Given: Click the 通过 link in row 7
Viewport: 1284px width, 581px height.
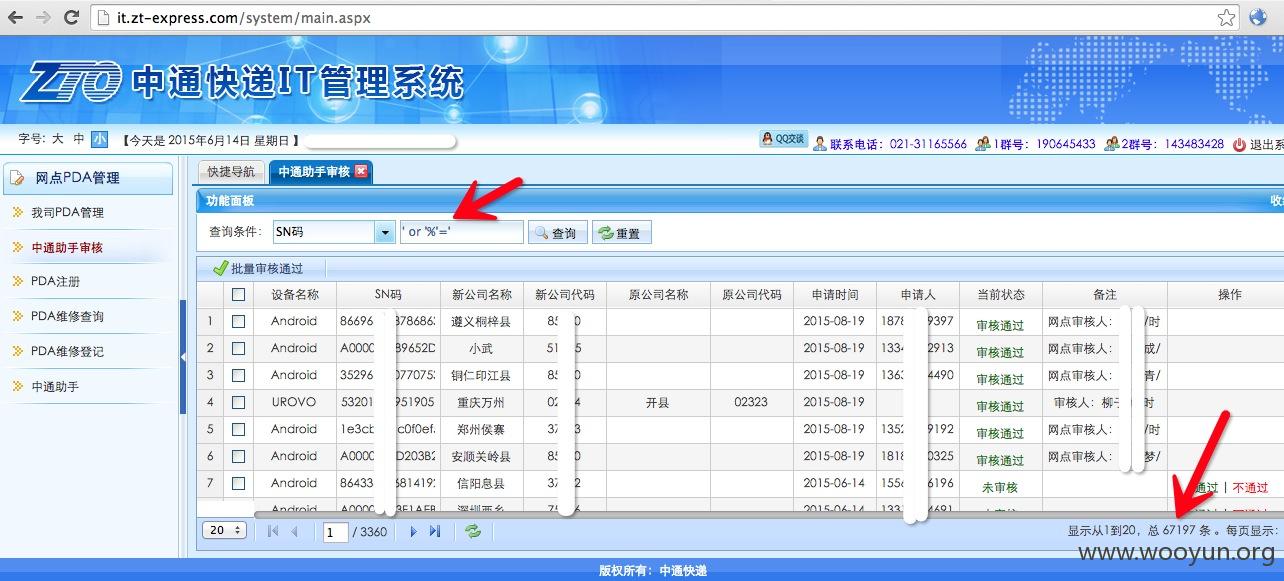Looking at the screenshot, I should click(1207, 488).
